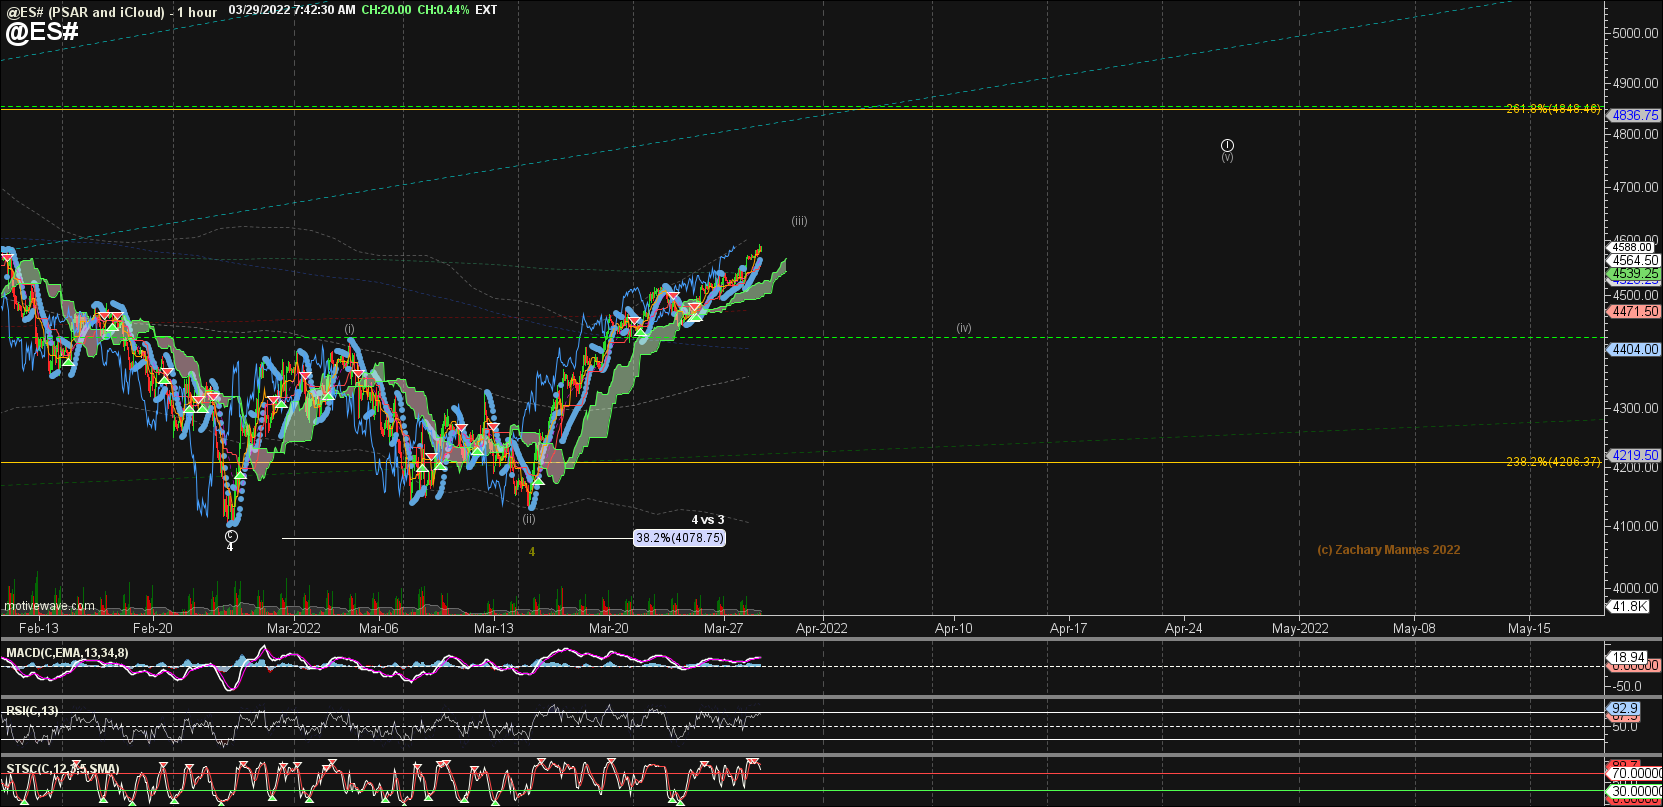Click the 30.00000 stochastic oversold tag
This screenshot has height=807, width=1663.
1635,791
